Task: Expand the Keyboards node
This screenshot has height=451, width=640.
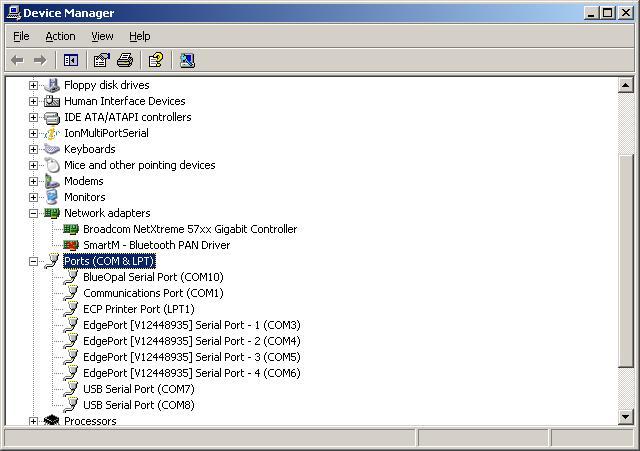Action: click(x=33, y=149)
